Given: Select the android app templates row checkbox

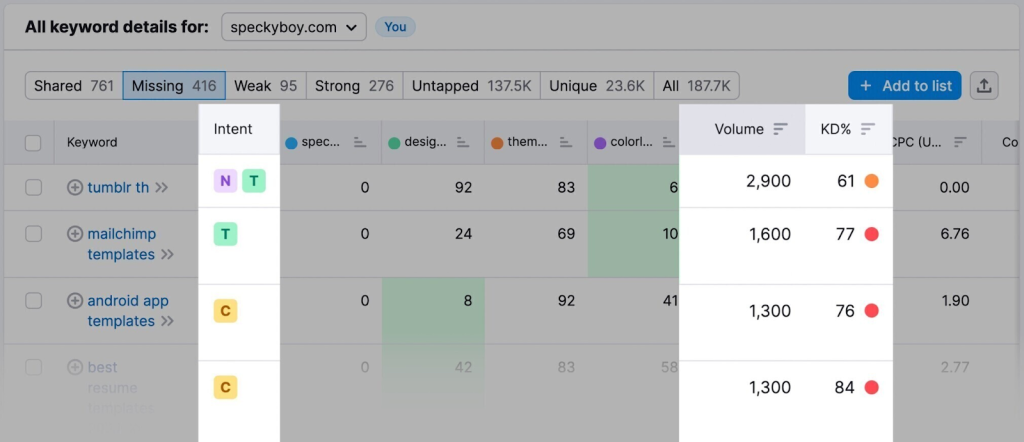Looking at the screenshot, I should 33,301.
